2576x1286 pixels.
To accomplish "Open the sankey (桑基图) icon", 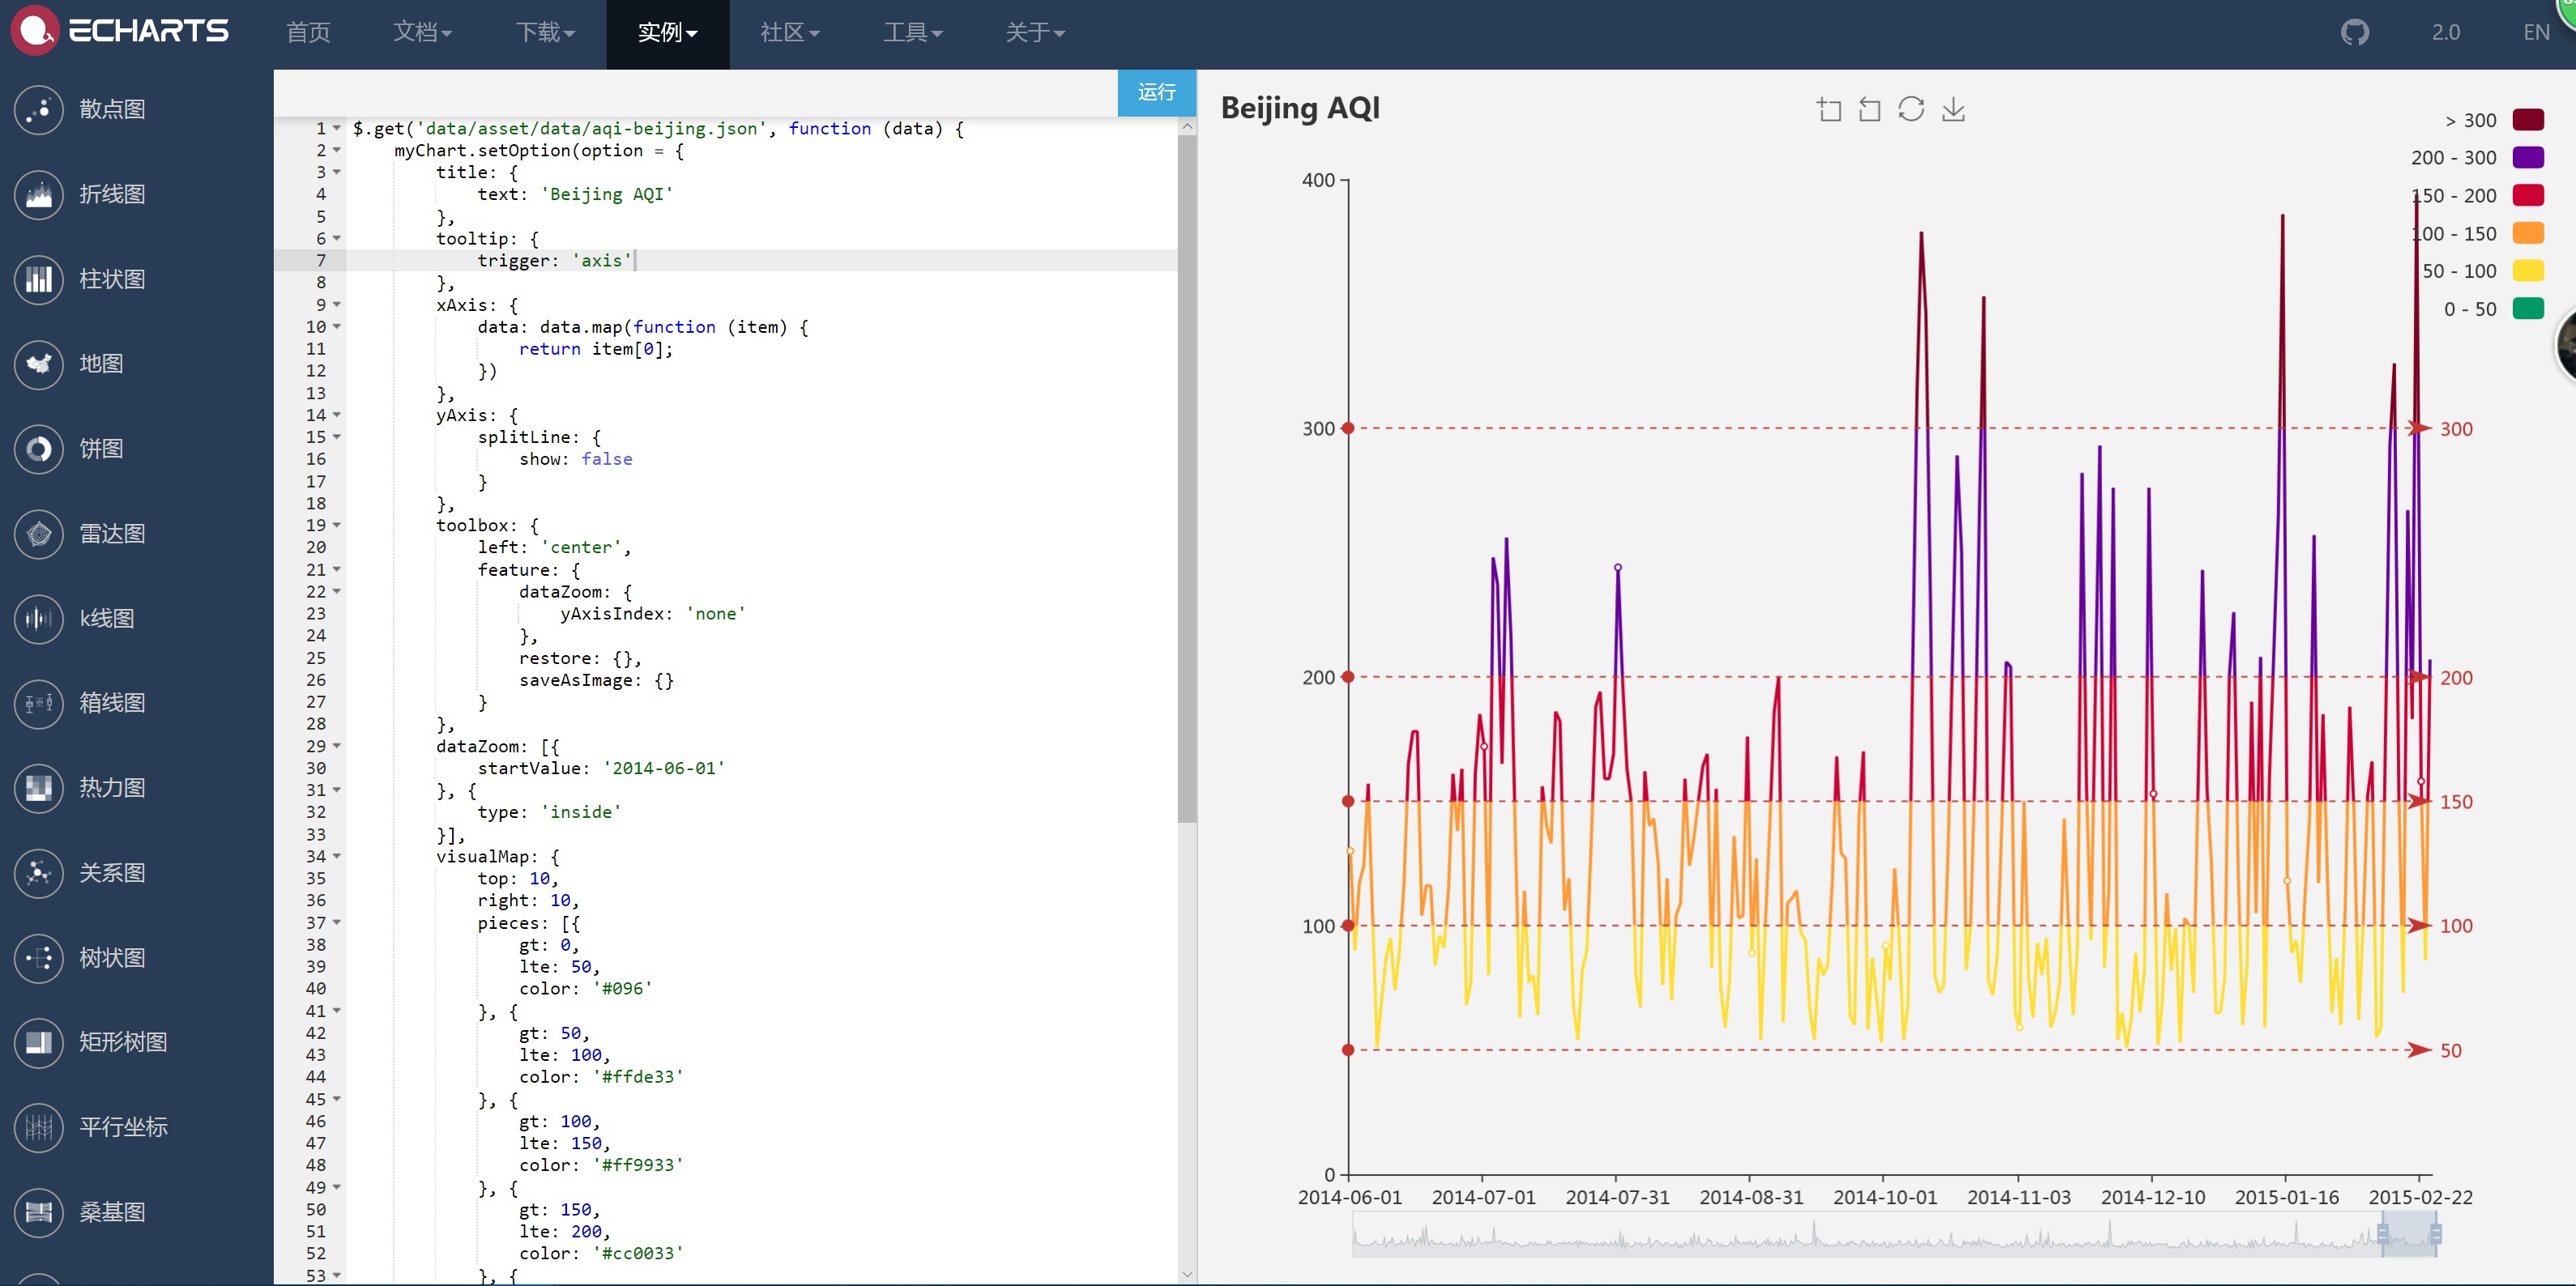I will point(39,1212).
